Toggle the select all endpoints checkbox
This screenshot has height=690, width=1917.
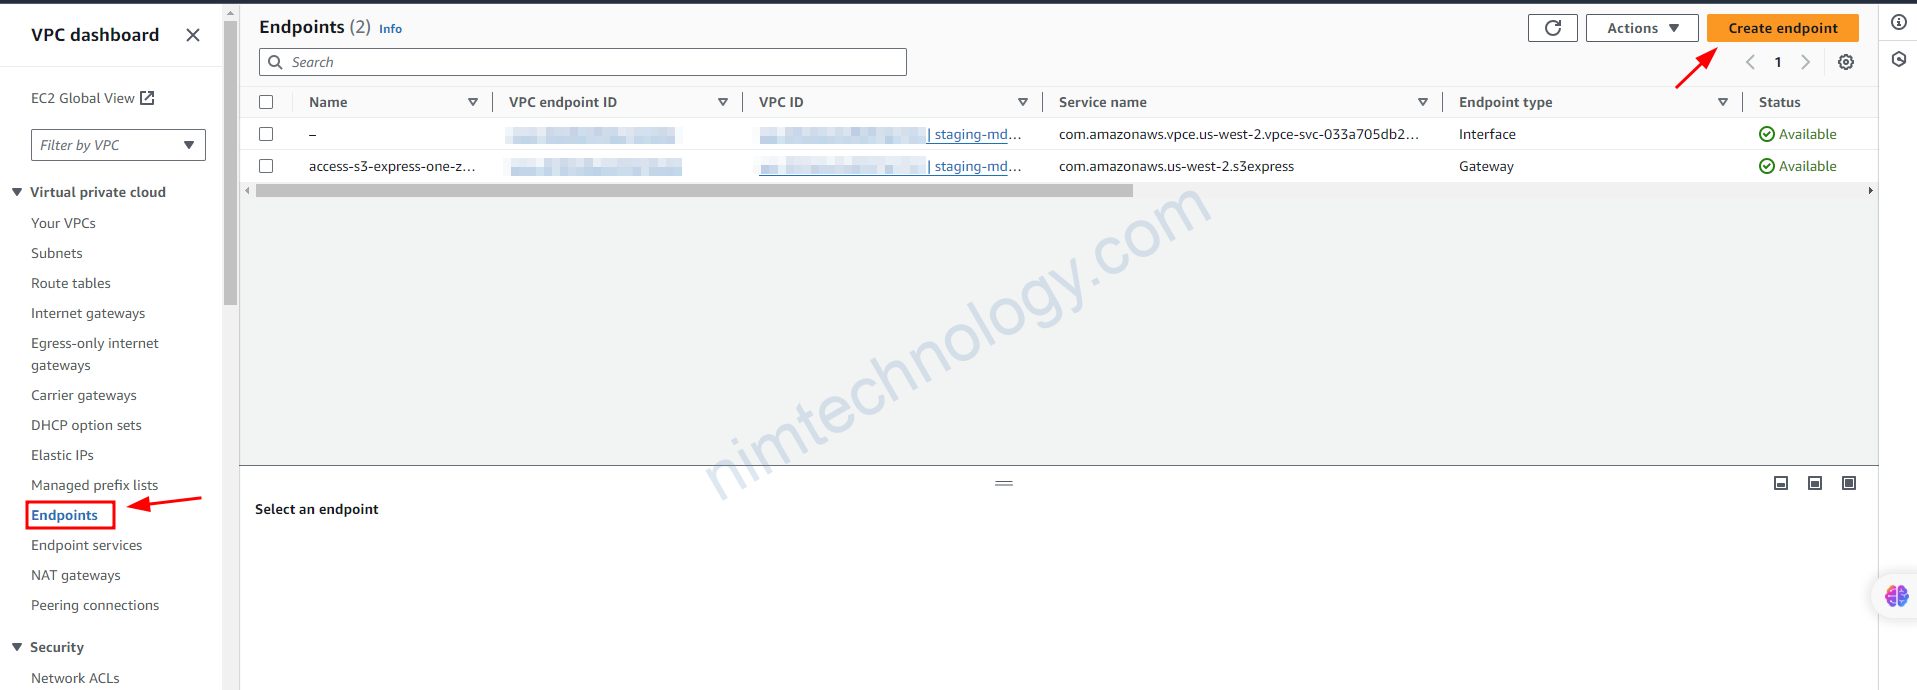point(266,102)
